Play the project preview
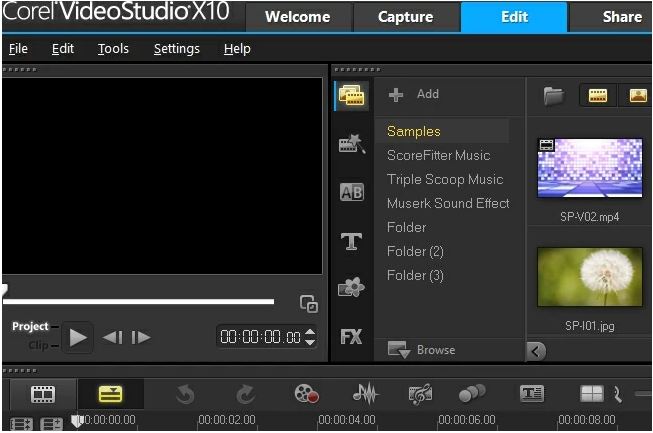Image resolution: width=653 pixels, height=433 pixels. [78, 337]
